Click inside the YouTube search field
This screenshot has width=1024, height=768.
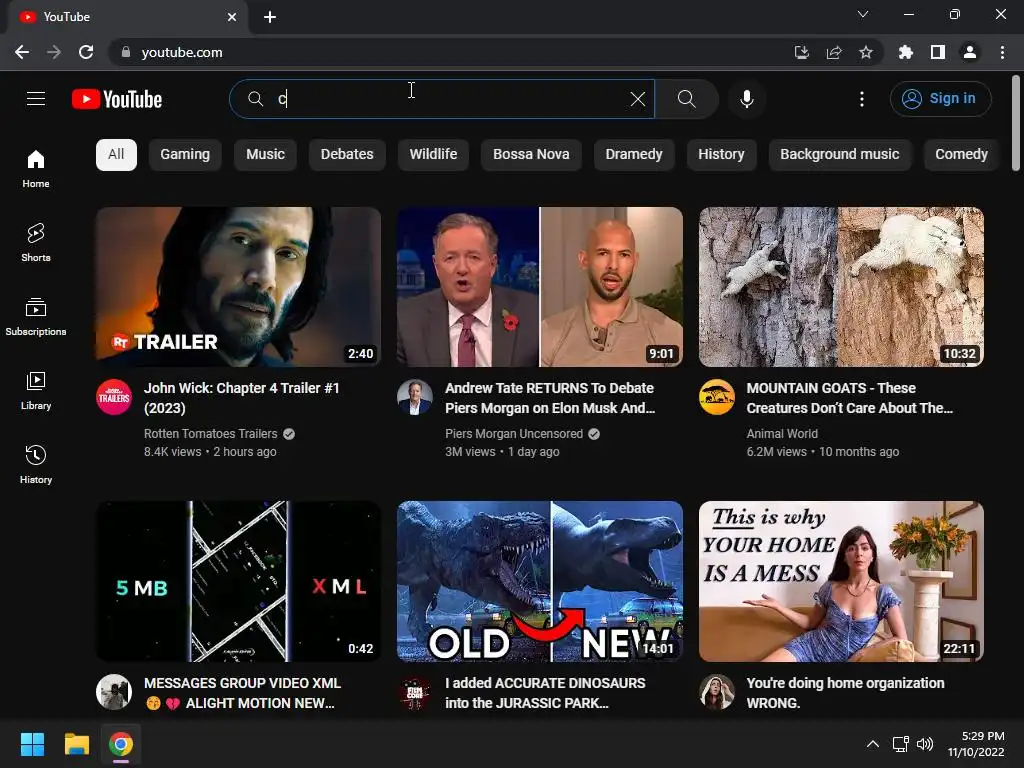442,99
